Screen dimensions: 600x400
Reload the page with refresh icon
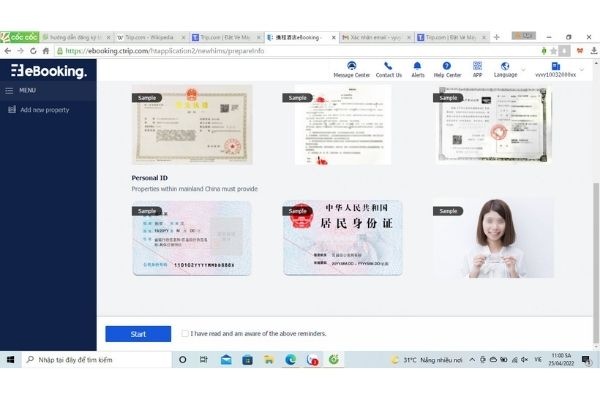[x=33, y=51]
